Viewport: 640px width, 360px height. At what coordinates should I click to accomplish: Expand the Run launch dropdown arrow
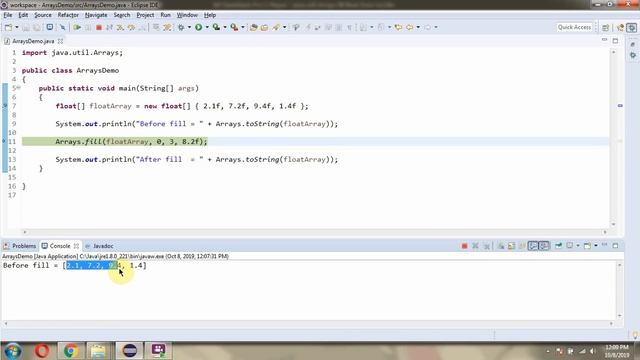click(207, 27)
